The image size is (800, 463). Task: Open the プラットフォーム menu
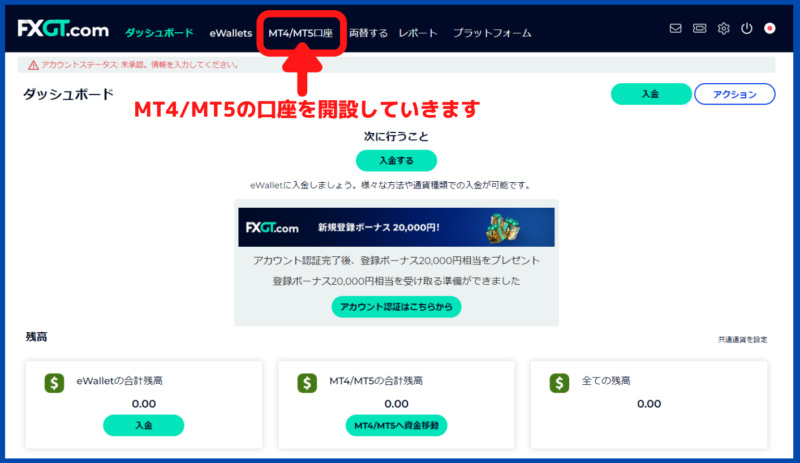(492, 33)
